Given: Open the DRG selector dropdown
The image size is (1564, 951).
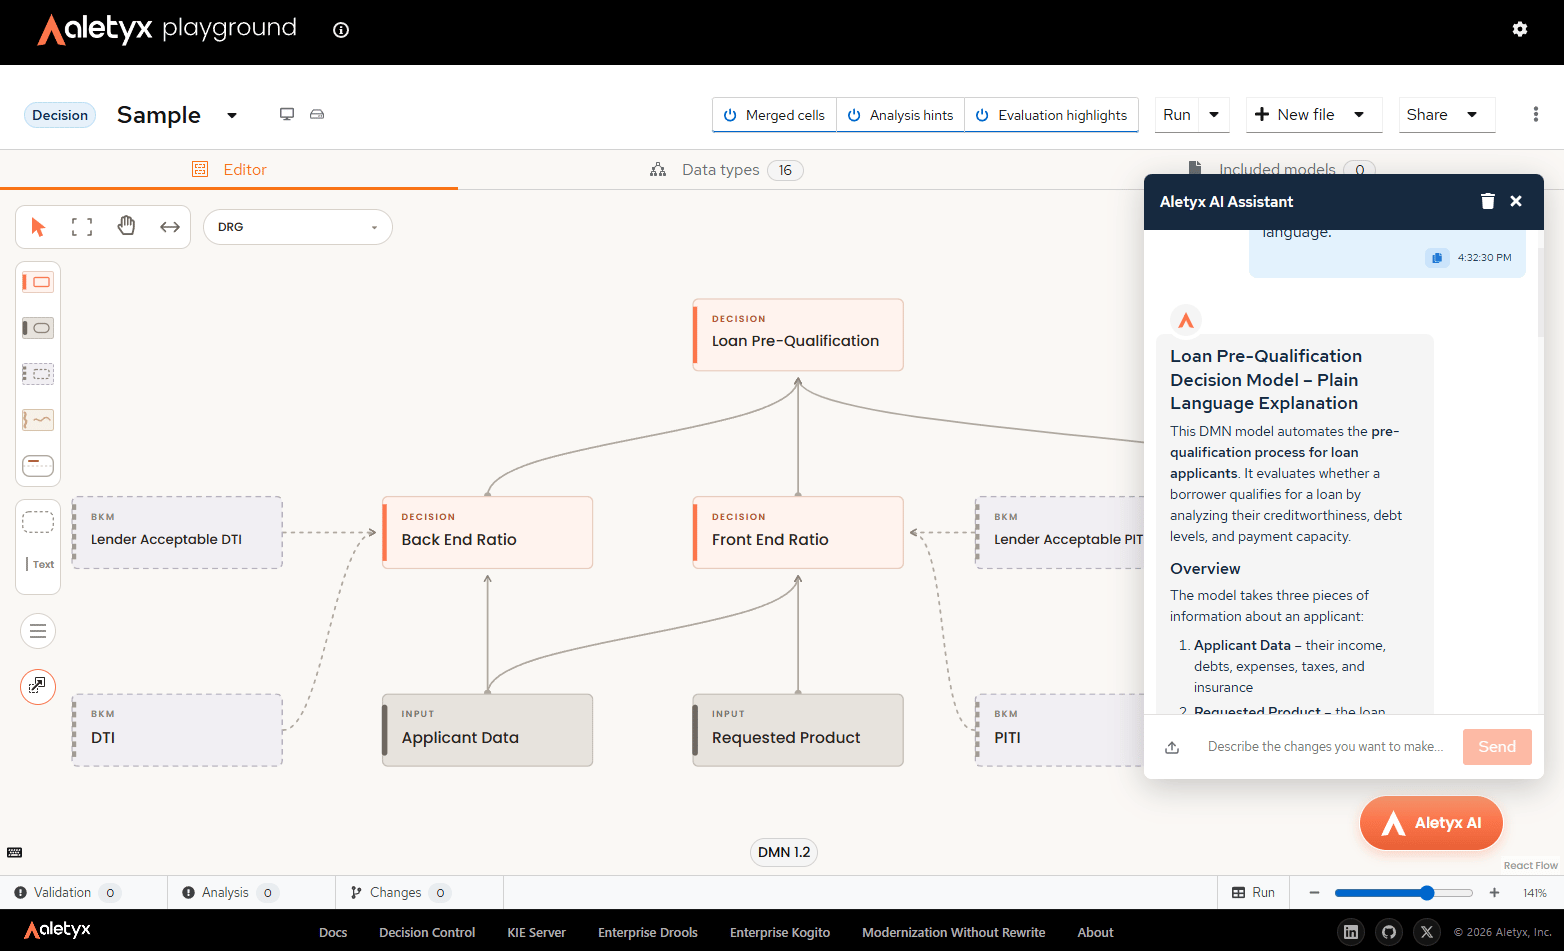Looking at the screenshot, I should (x=298, y=227).
